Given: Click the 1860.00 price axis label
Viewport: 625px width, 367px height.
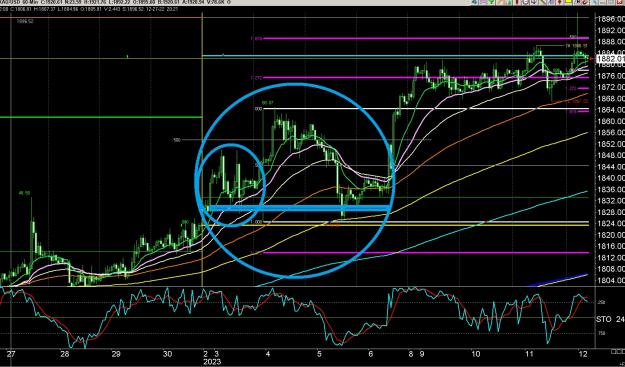Looking at the screenshot, I should point(610,121).
